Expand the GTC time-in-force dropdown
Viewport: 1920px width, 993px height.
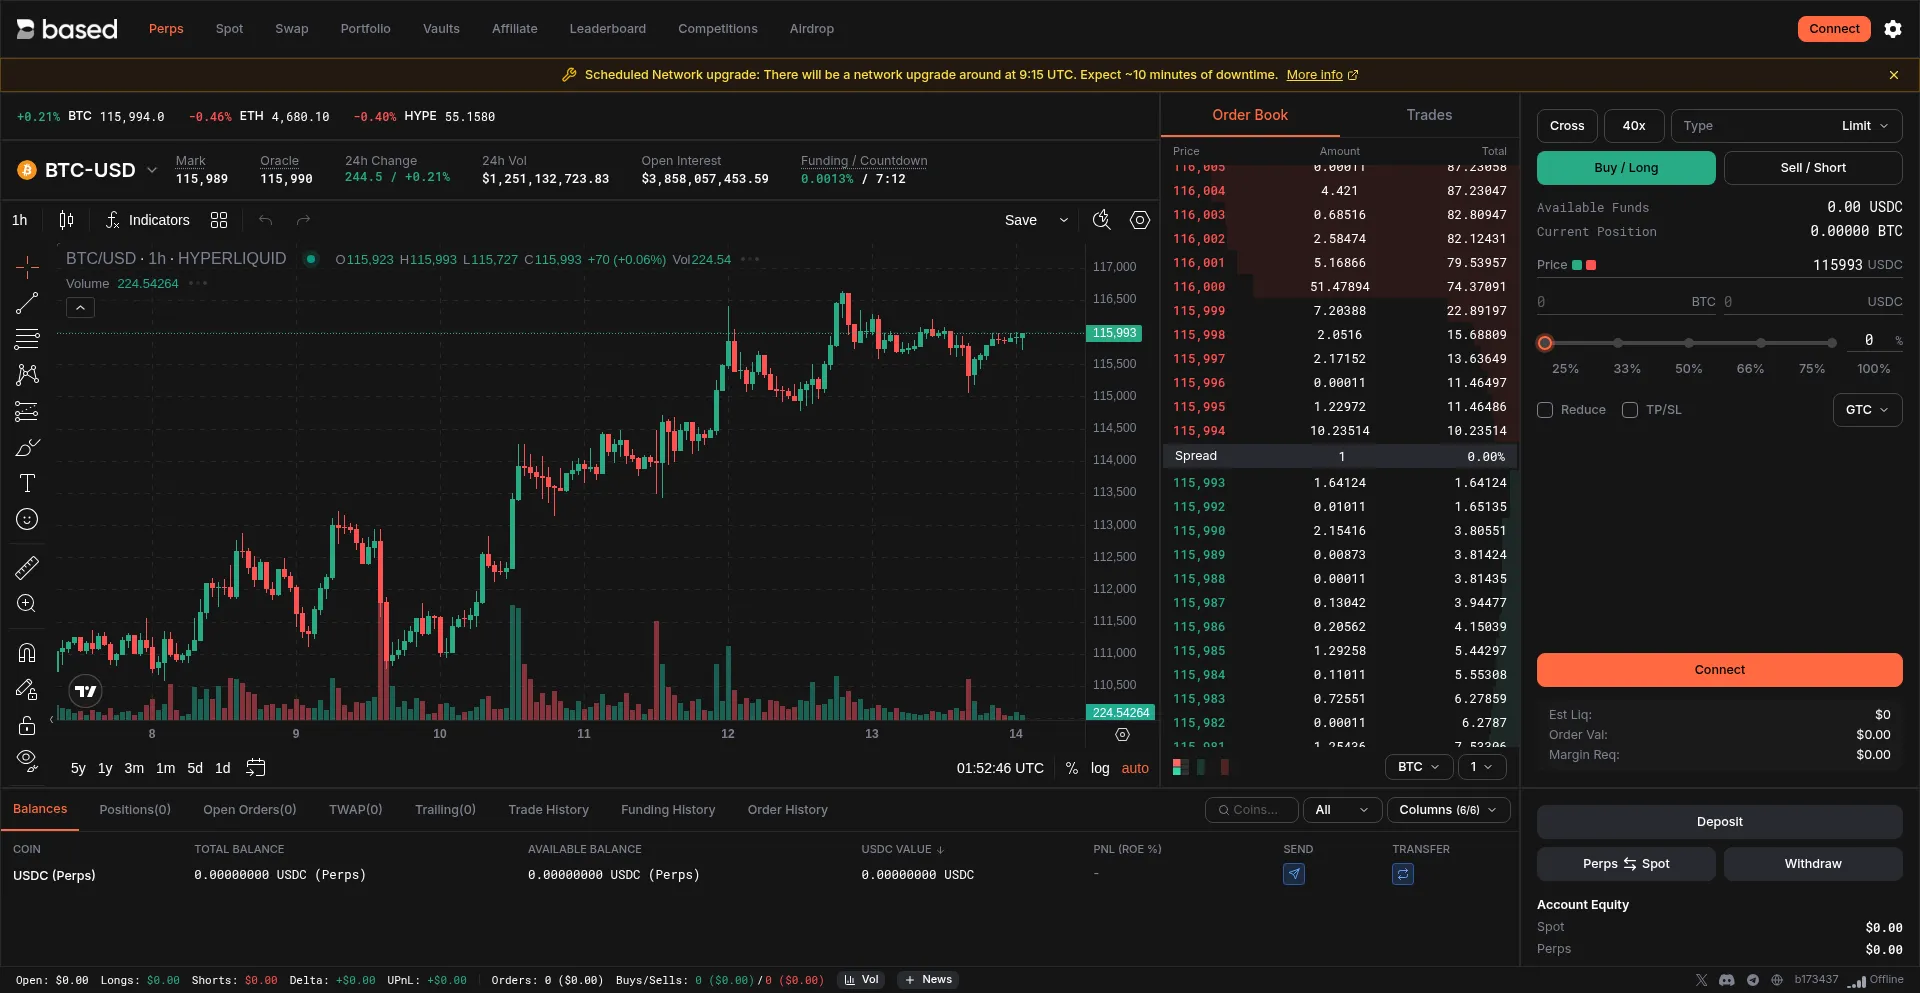point(1867,410)
